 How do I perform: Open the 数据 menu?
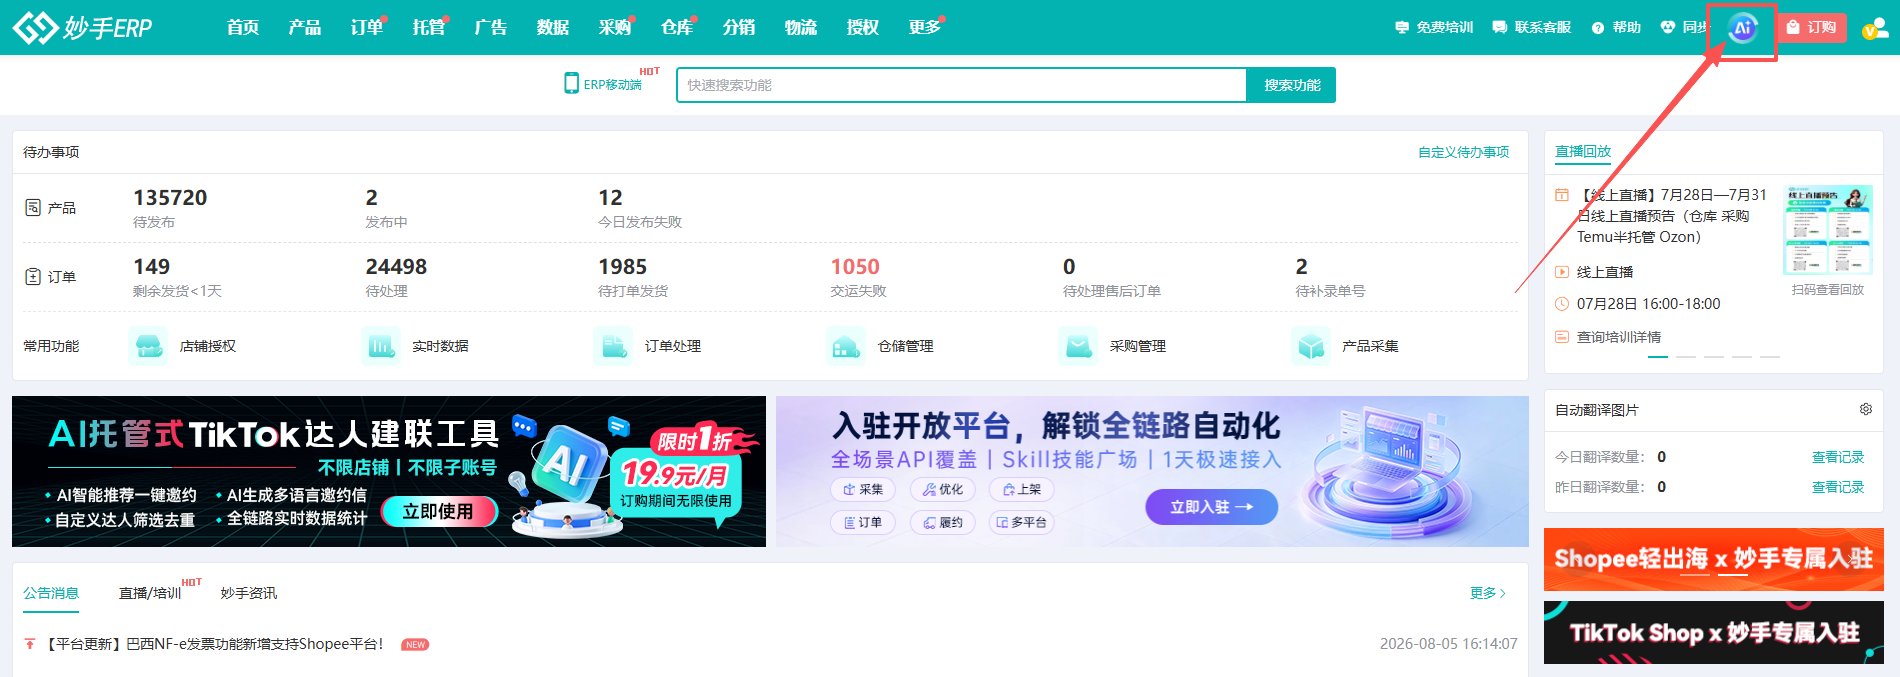[x=553, y=27]
